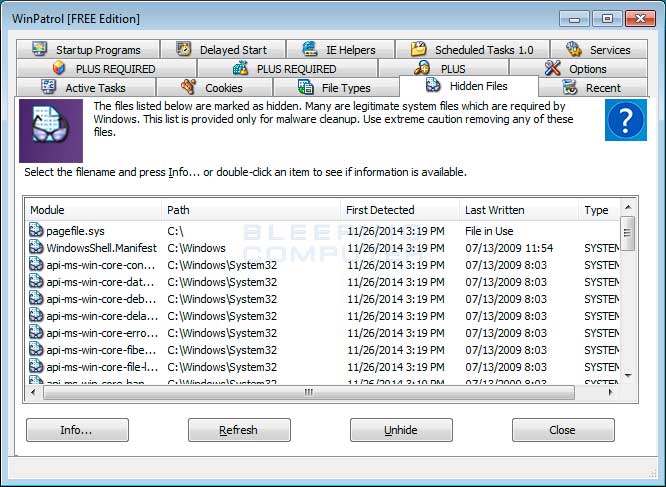Click icon of api-ms-win-core-fibe... row

pos(36,349)
